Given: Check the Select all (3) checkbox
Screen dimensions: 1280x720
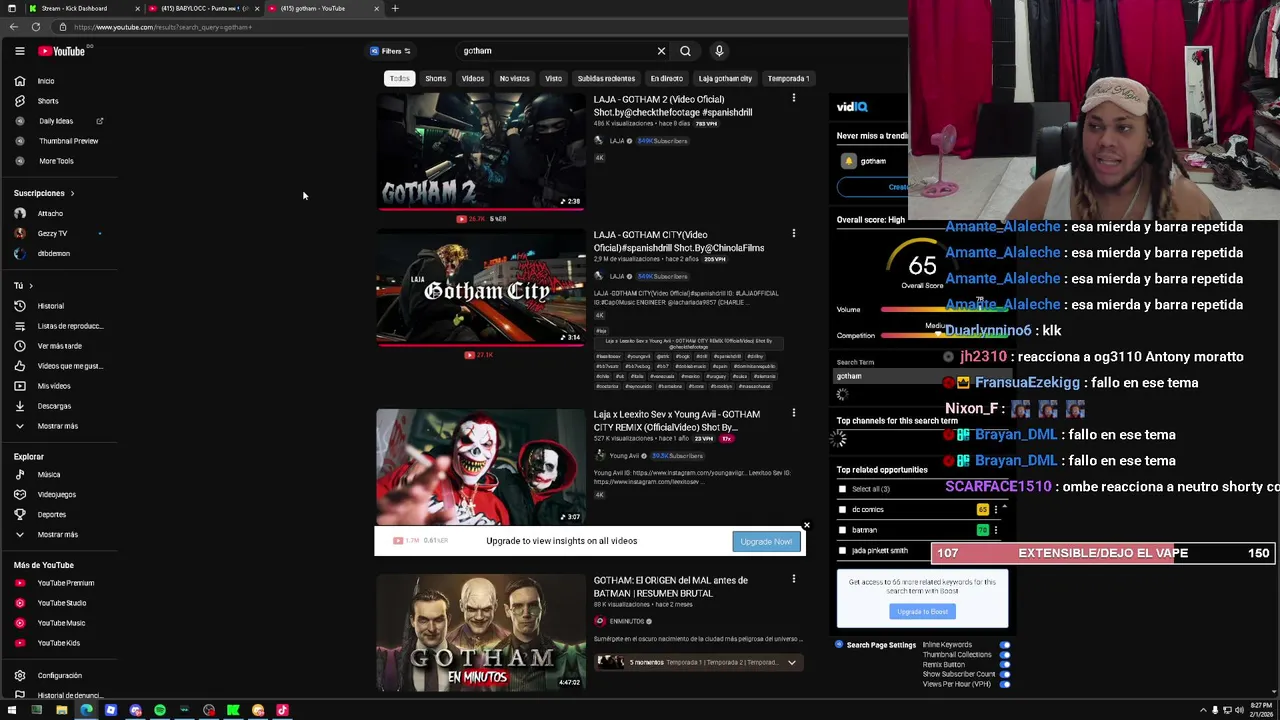Looking at the screenshot, I should (842, 489).
